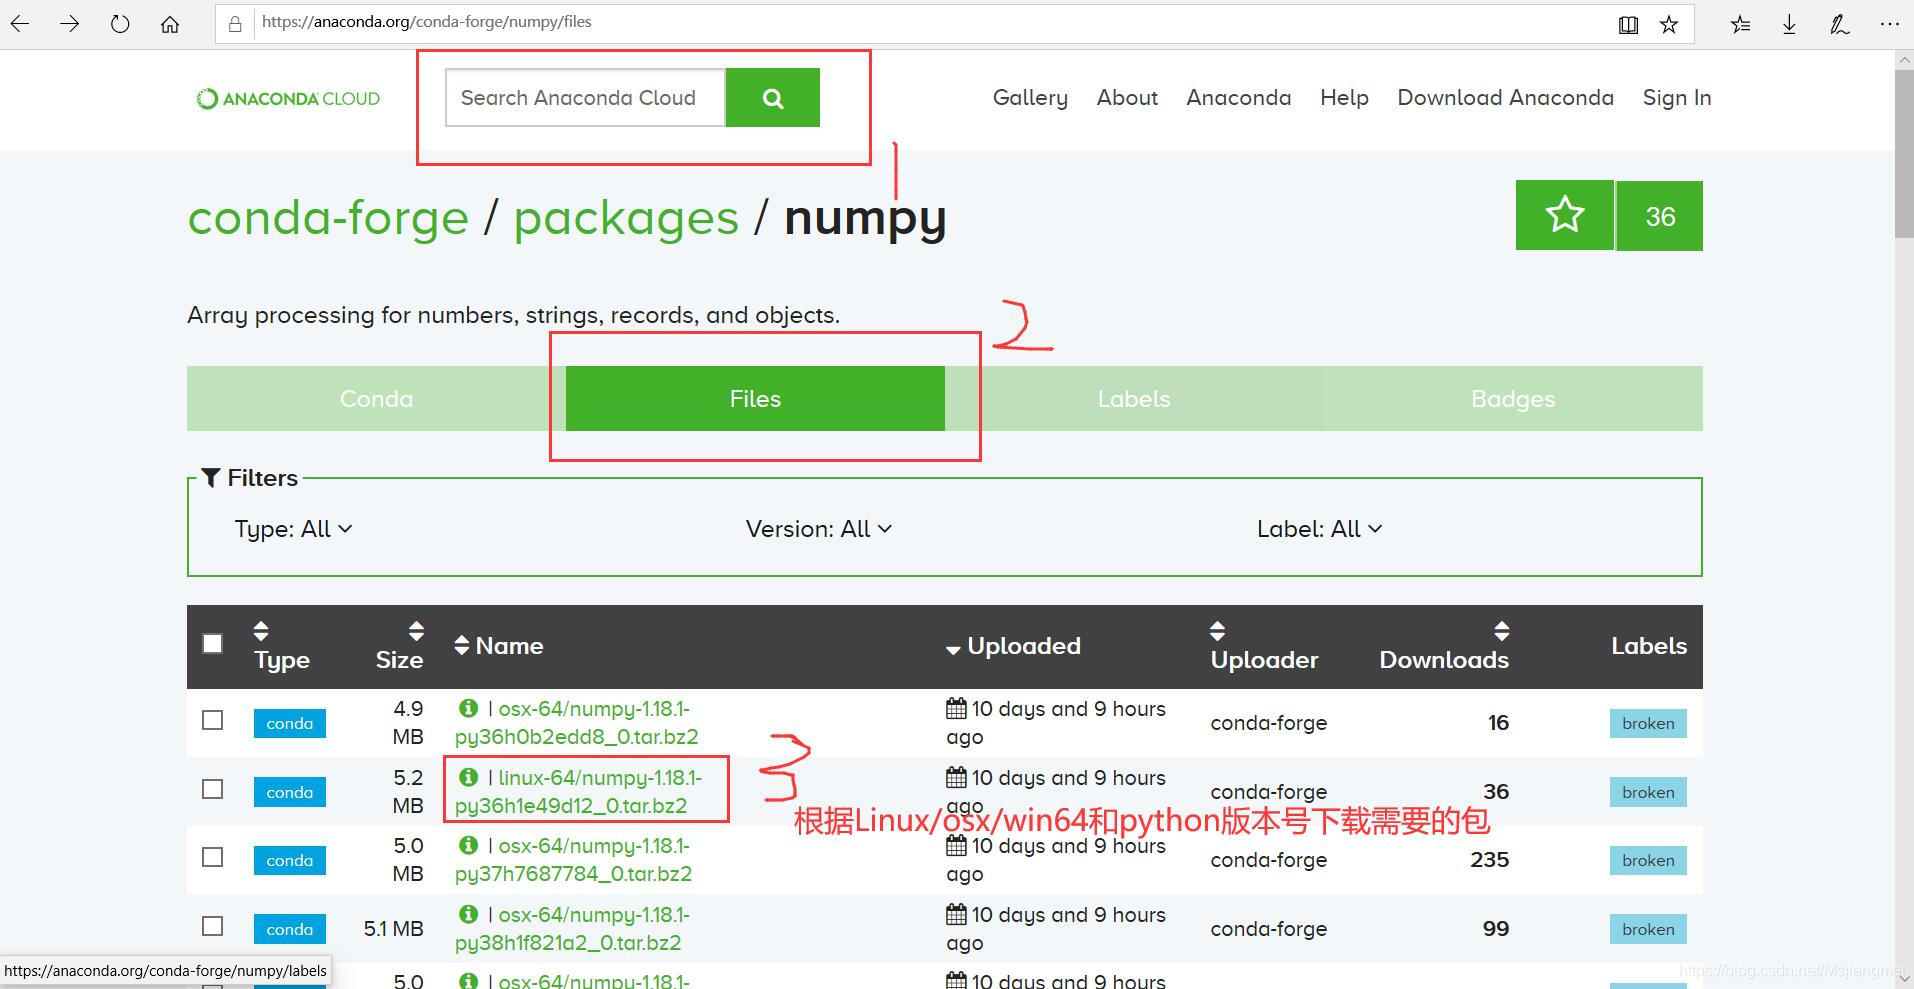Viewport: 1914px width, 989px height.
Task: Click broken label on downloads 36 row
Action: click(x=1648, y=792)
